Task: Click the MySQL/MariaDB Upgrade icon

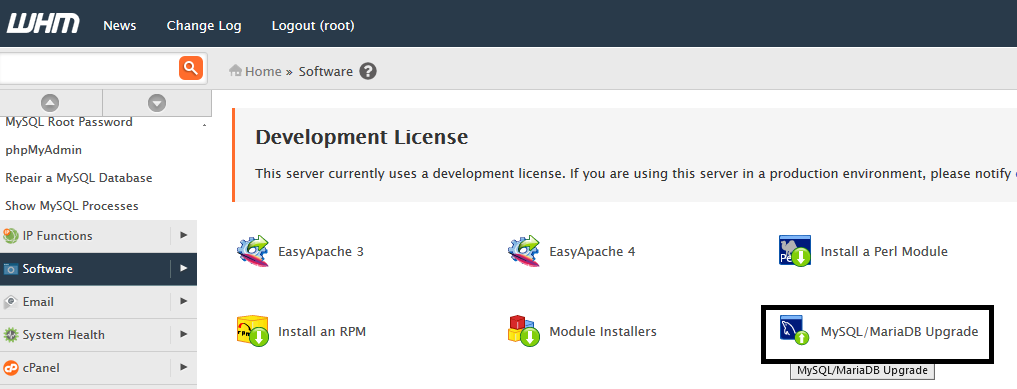Action: [x=795, y=330]
